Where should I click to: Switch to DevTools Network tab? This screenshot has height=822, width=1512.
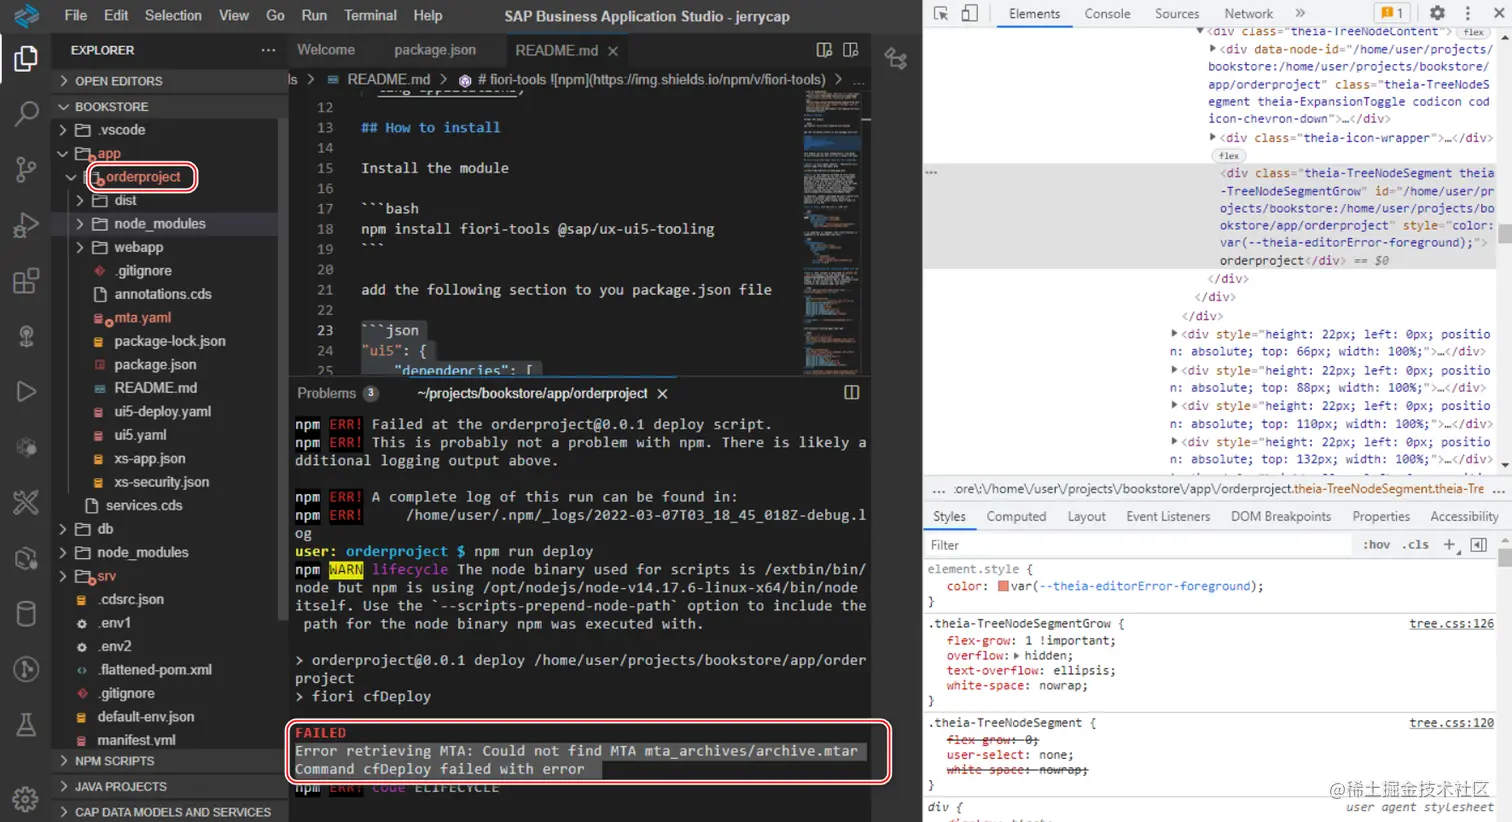[1248, 14]
